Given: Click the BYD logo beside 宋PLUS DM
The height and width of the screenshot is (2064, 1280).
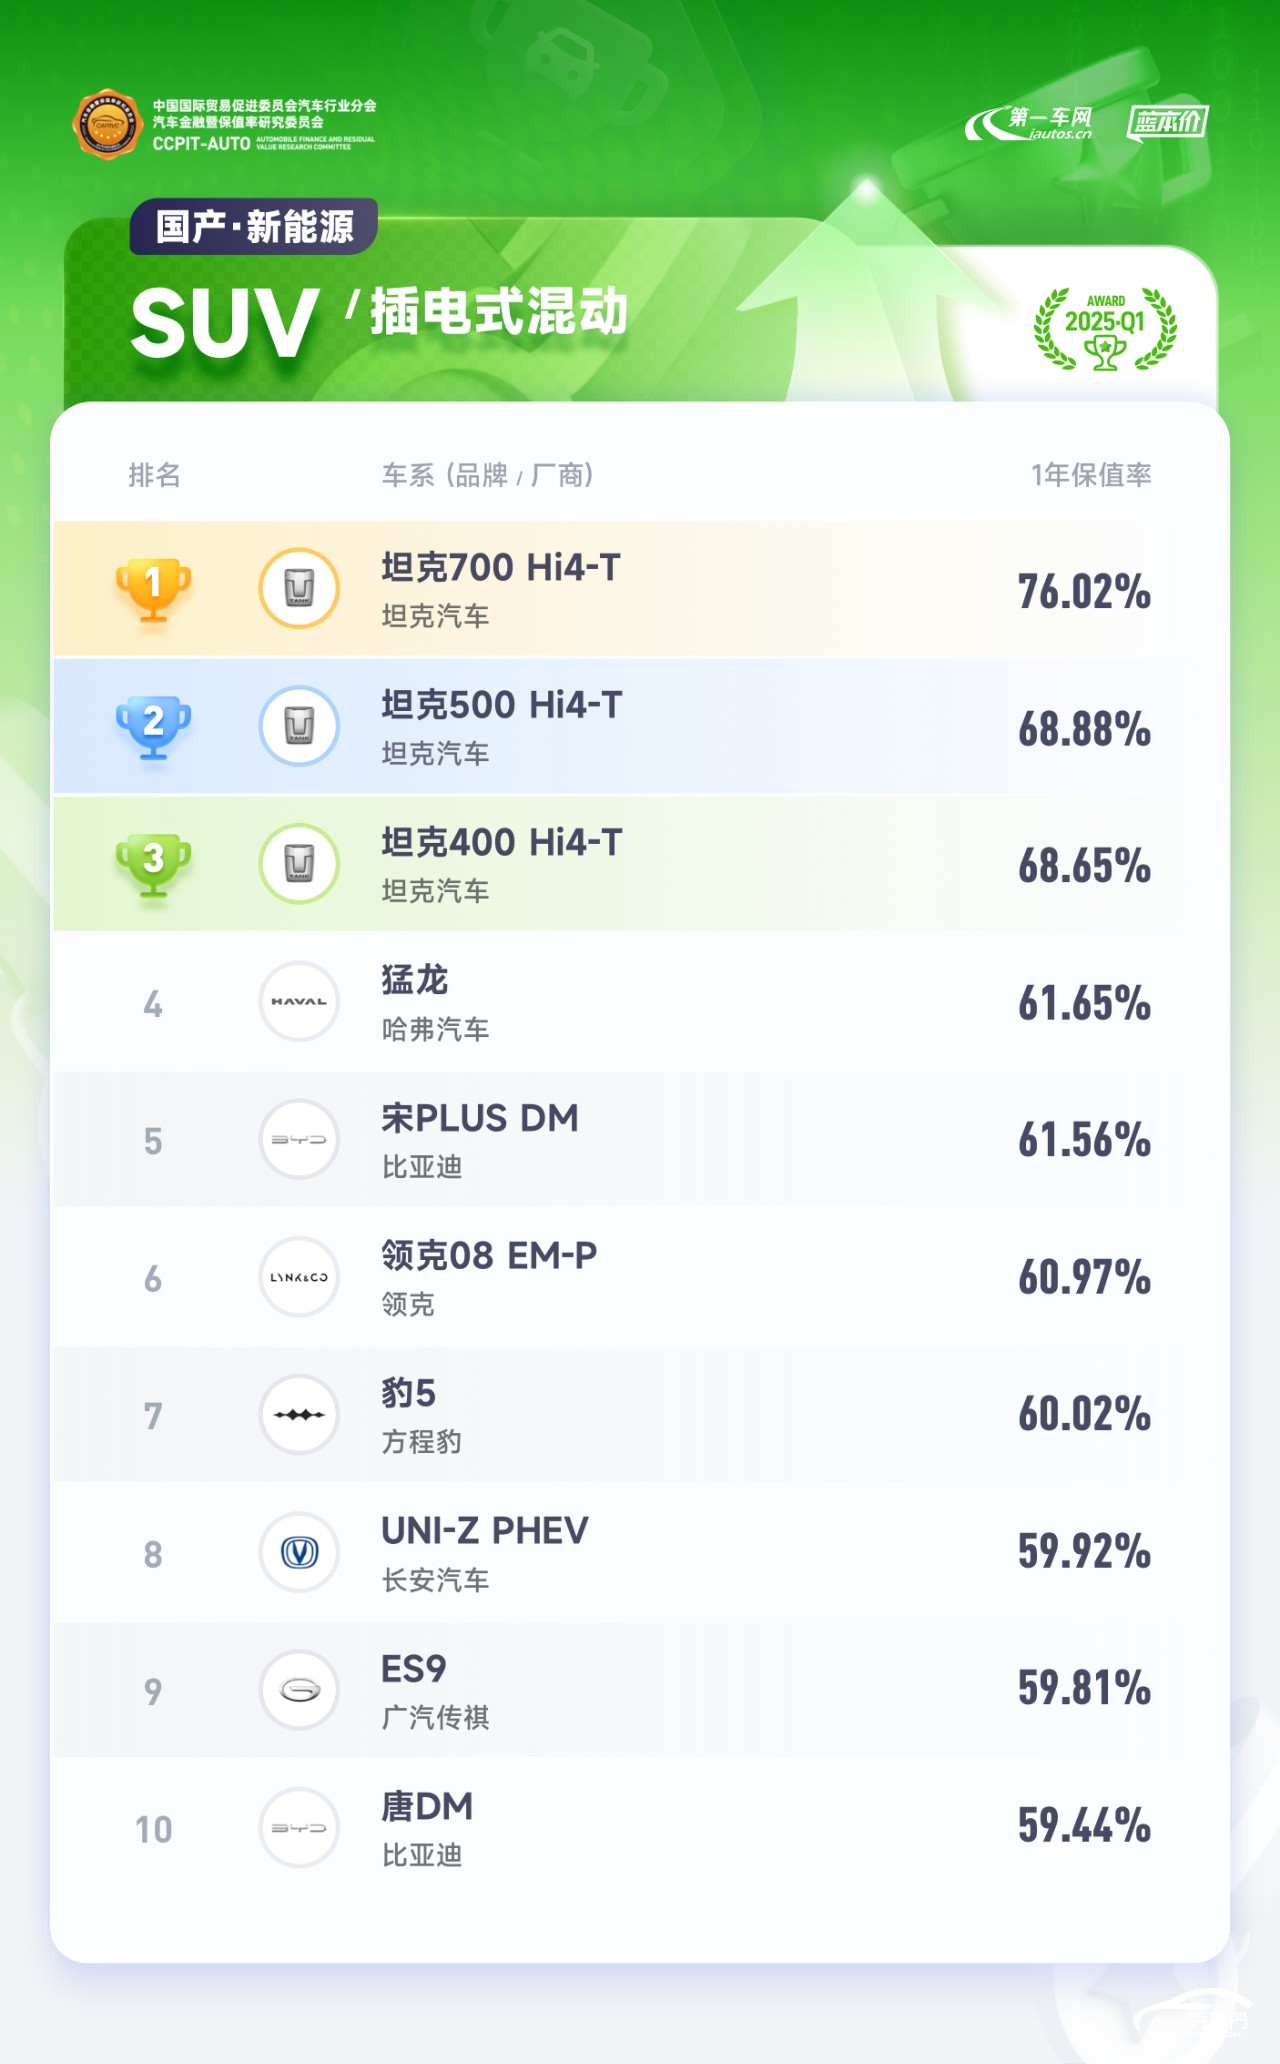Looking at the screenshot, I should pyautogui.click(x=299, y=1139).
